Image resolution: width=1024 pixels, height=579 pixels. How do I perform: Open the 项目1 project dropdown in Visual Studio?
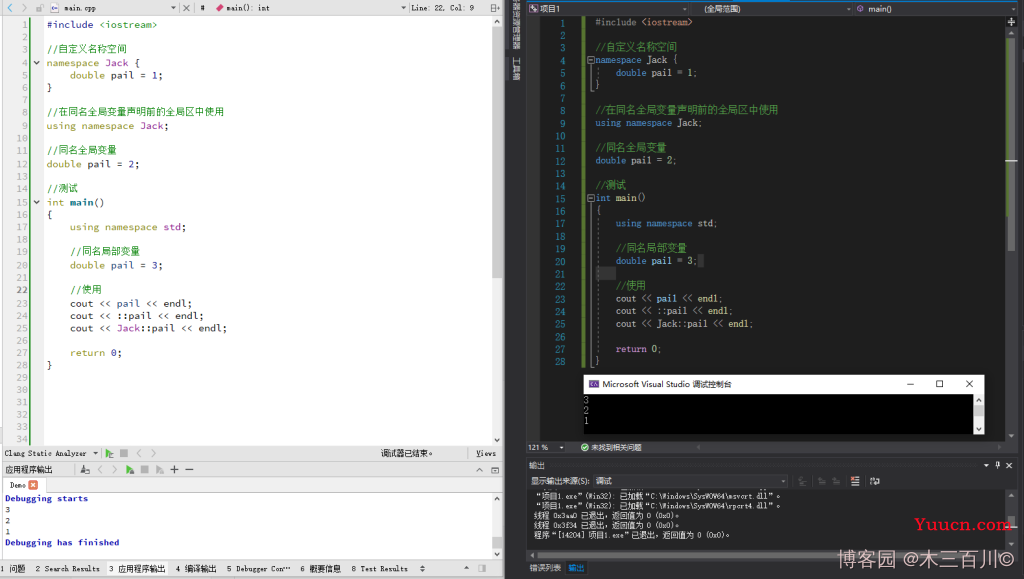608,8
